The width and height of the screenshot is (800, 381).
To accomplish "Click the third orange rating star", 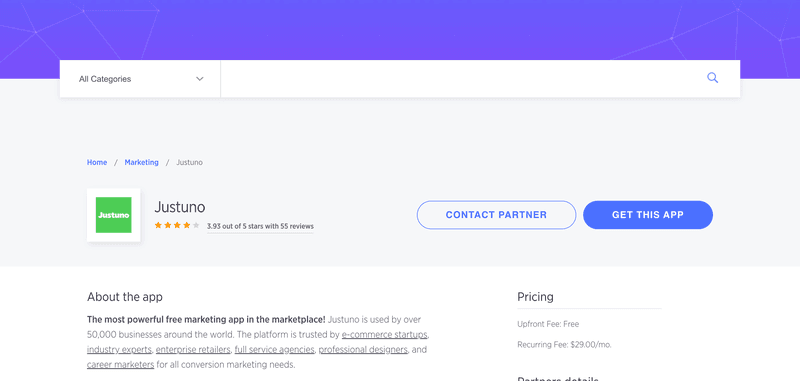I will (177, 225).
